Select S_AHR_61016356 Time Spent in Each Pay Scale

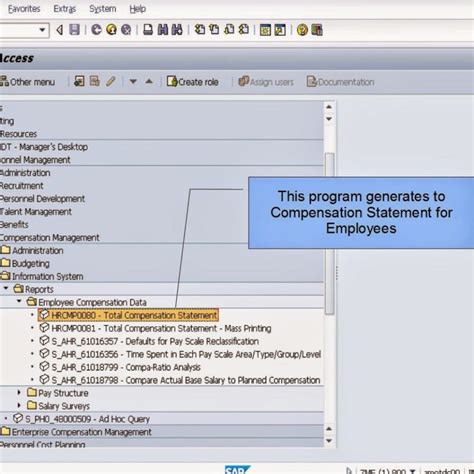180,354
